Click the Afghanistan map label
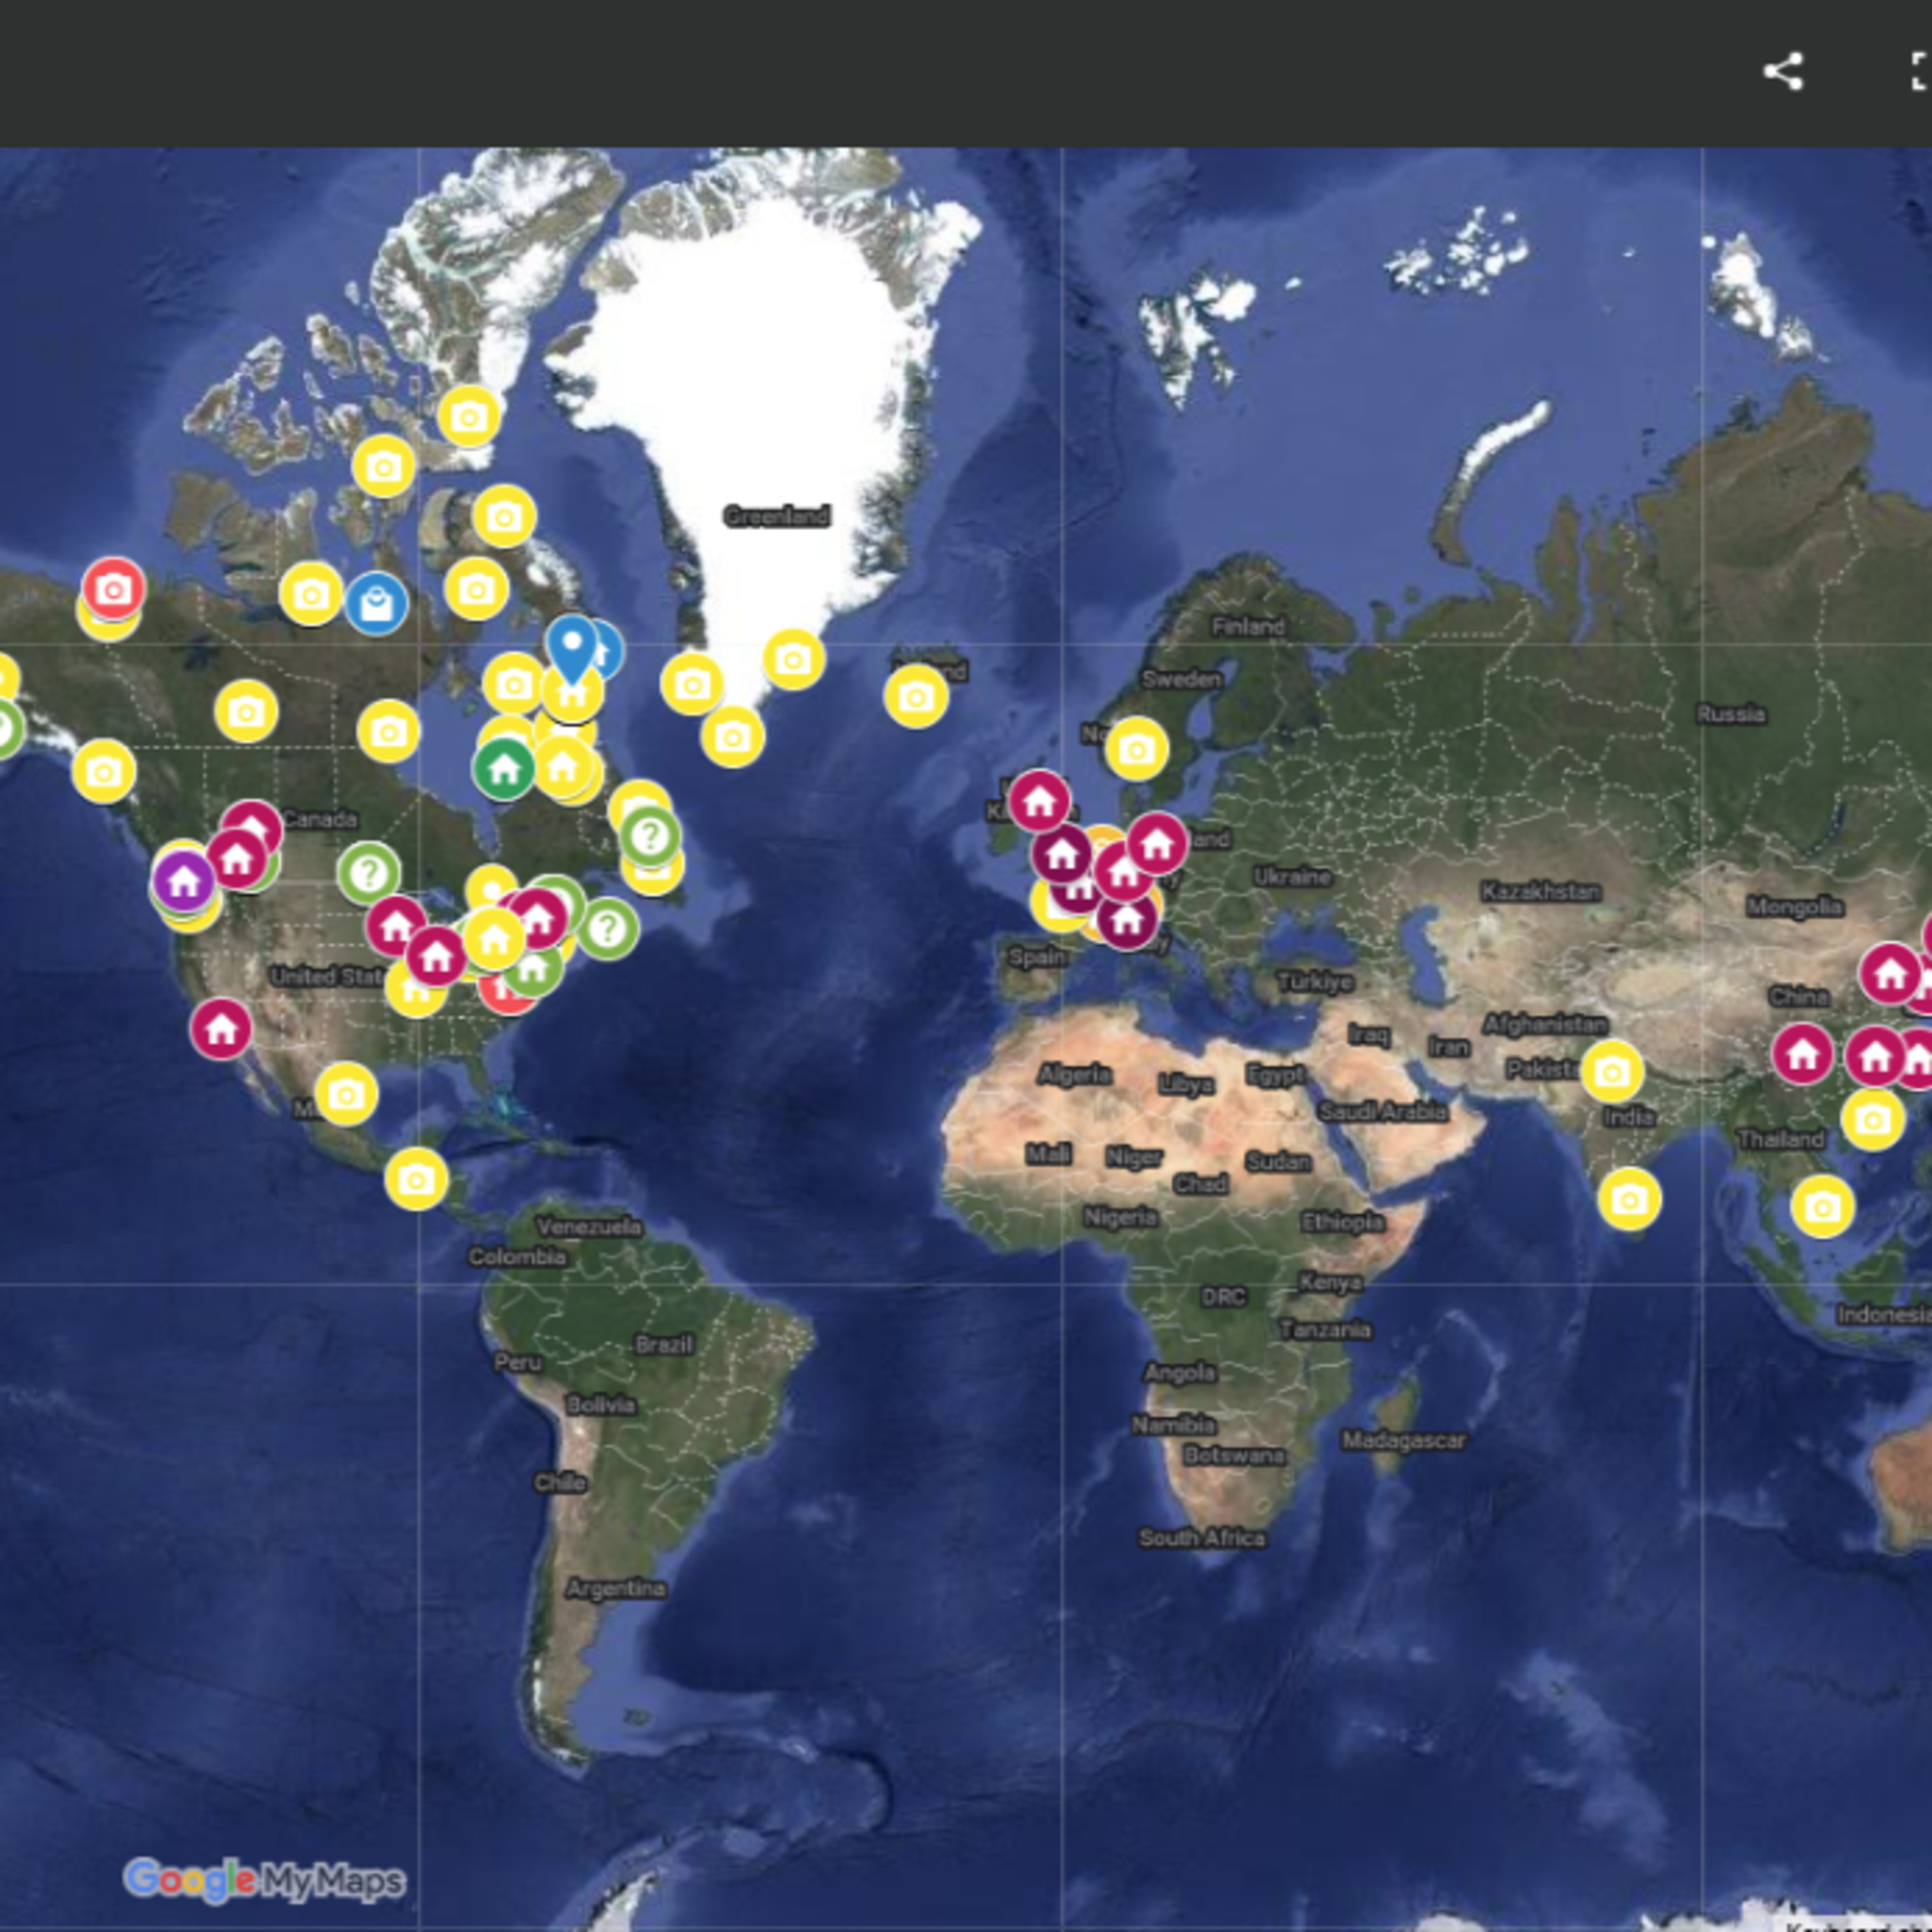Screen dimensions: 1932x1932 coord(1545,1024)
